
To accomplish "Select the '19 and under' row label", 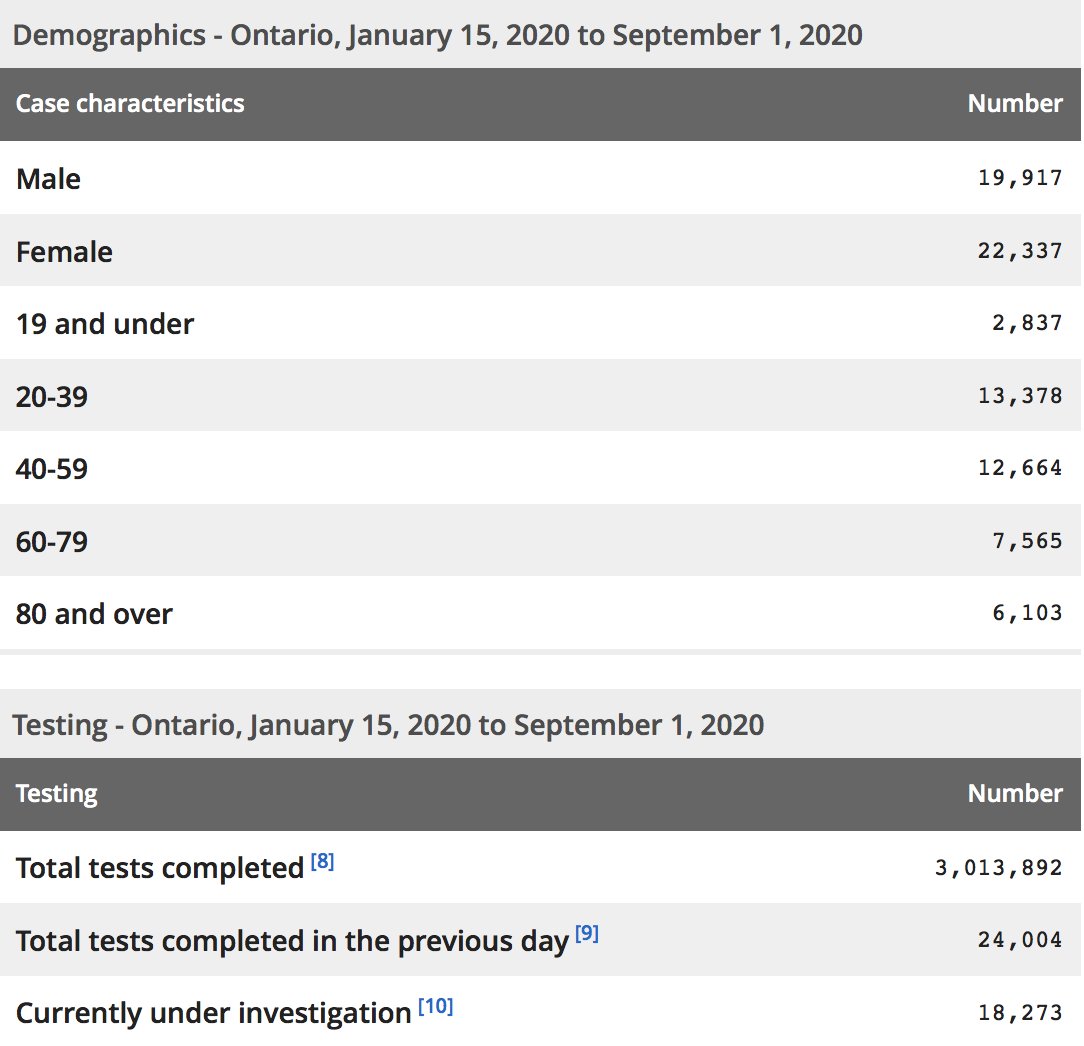I will pos(105,324).
